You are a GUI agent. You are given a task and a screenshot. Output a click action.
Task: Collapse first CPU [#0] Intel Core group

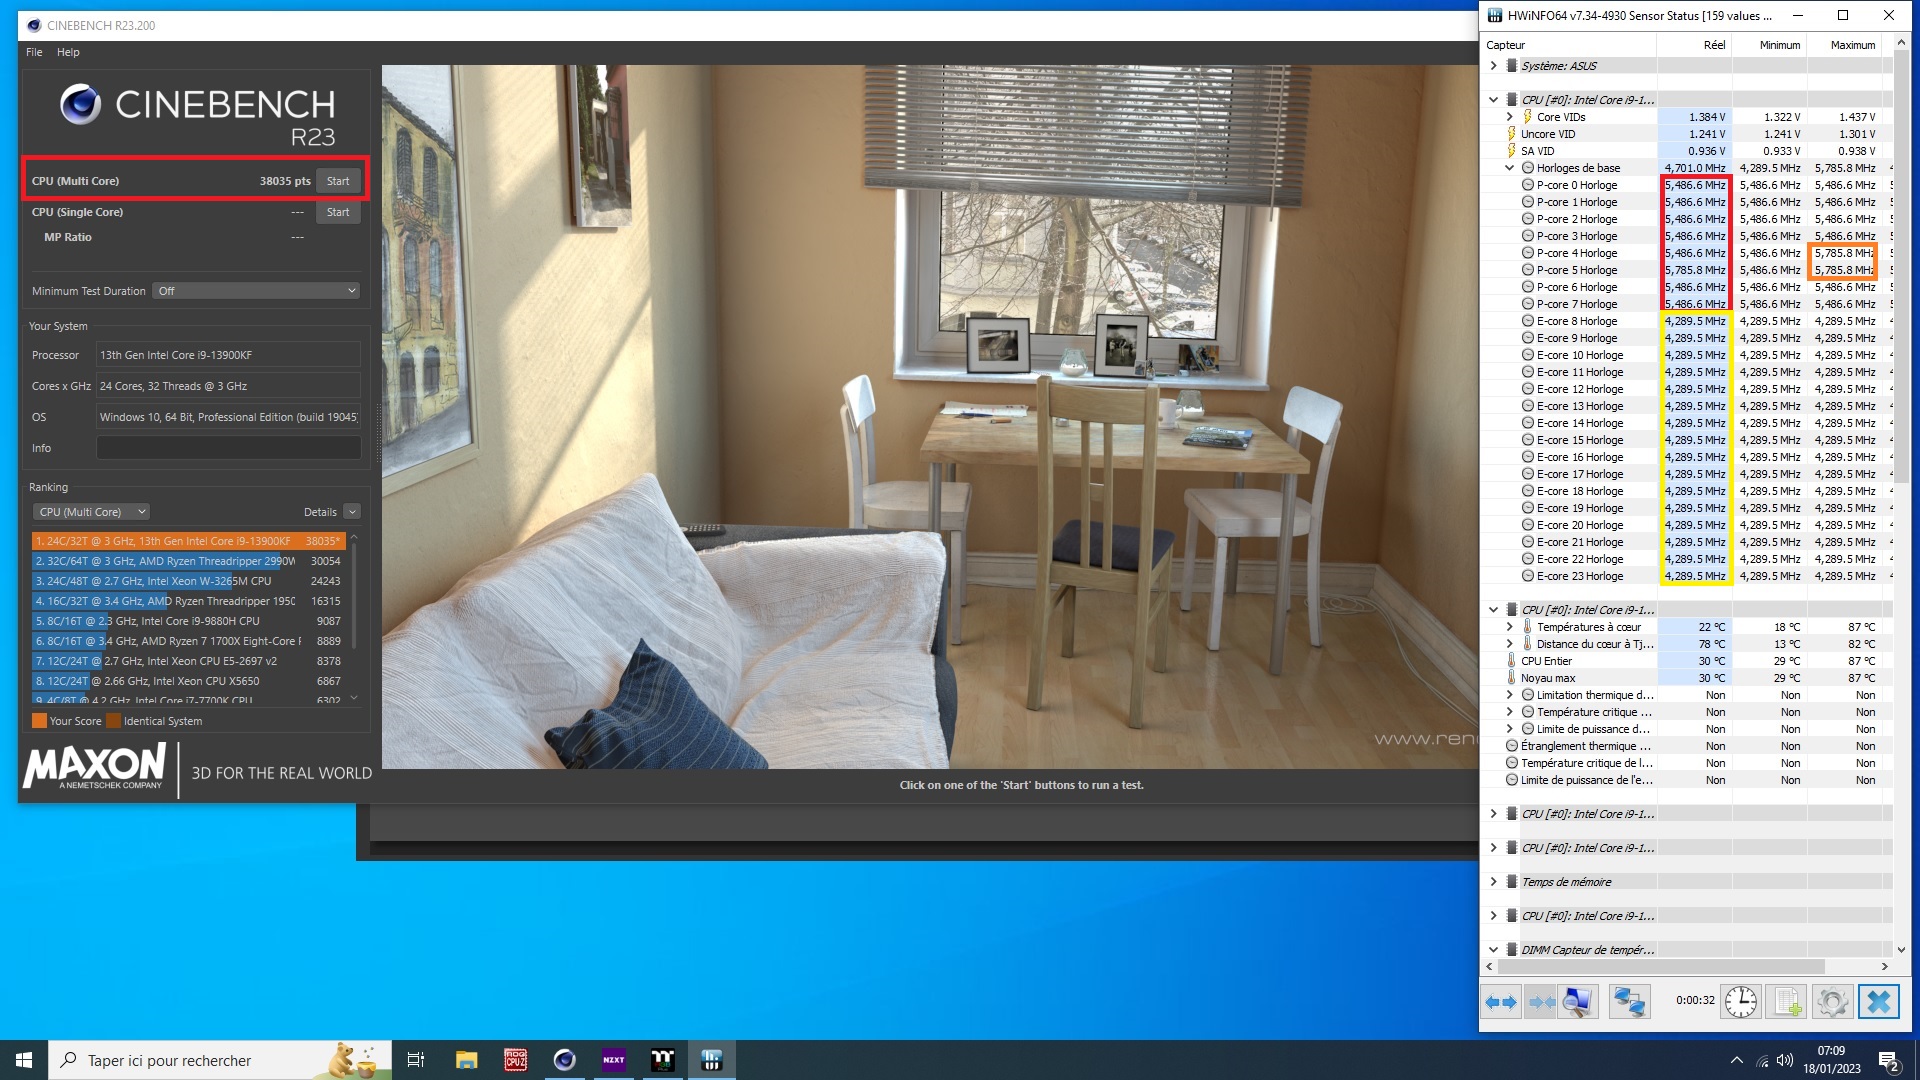click(x=1494, y=100)
